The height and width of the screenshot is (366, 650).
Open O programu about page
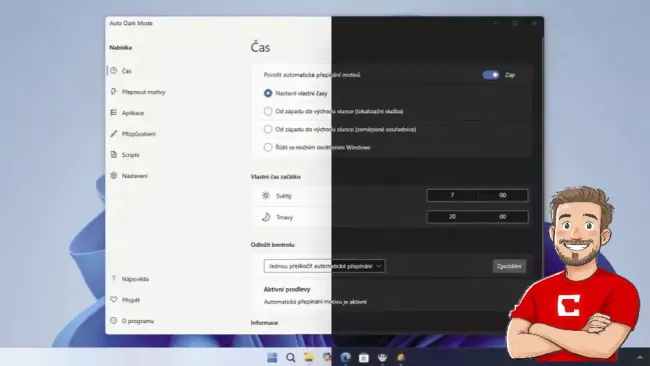(138, 321)
